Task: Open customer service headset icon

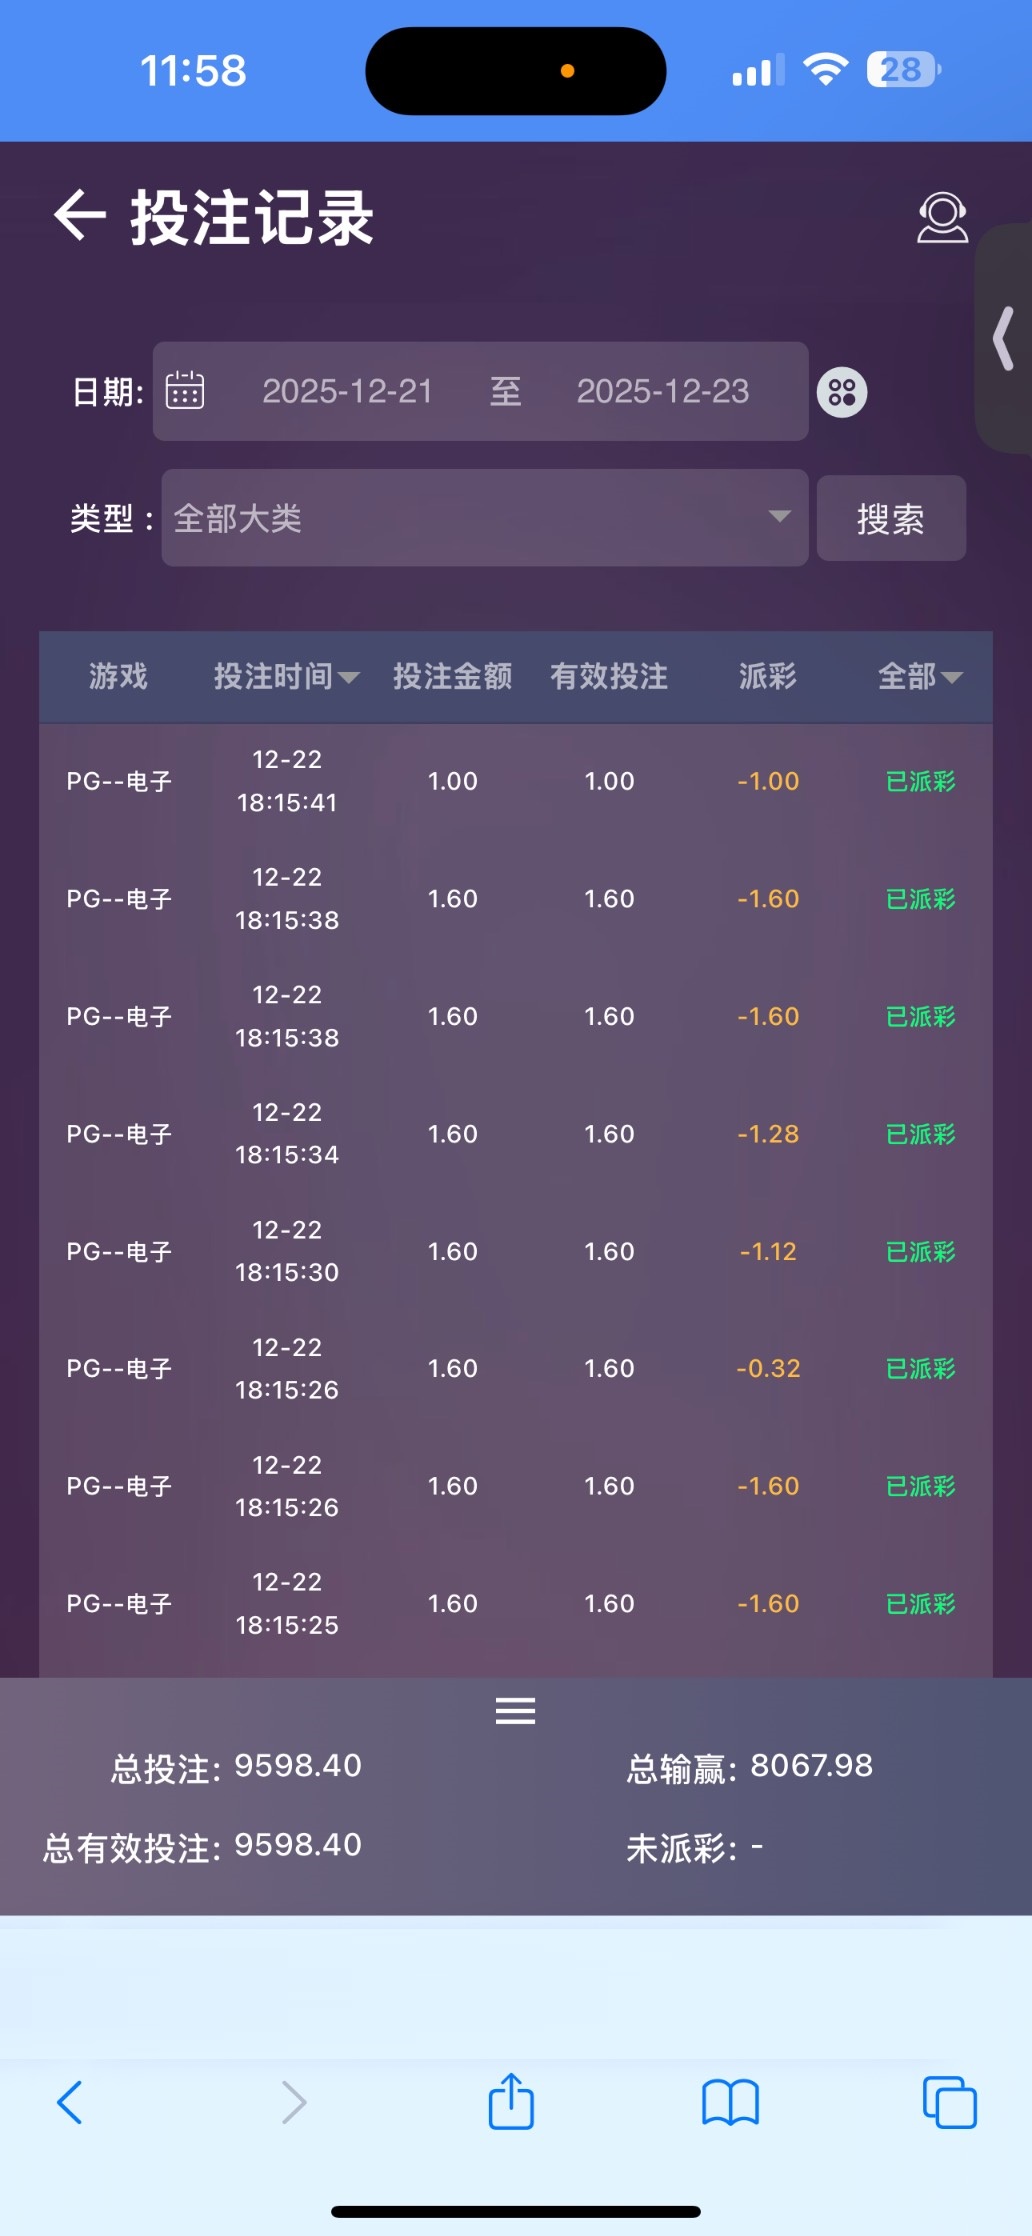Action: pos(942,217)
